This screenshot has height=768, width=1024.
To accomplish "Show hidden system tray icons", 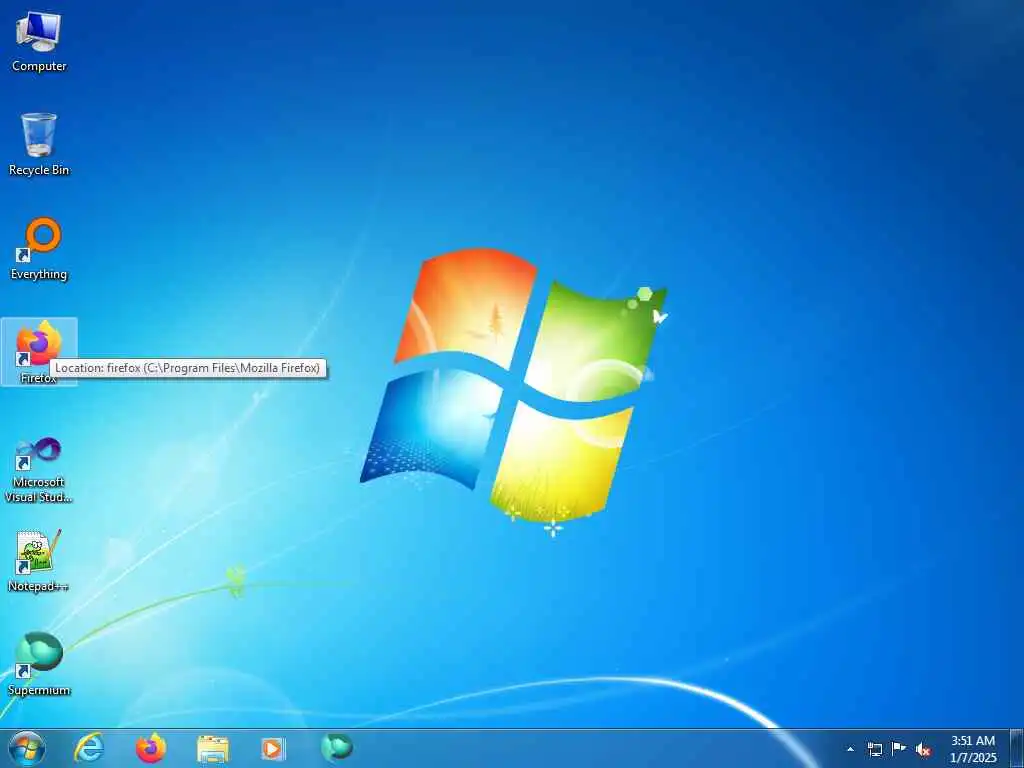I will [x=850, y=749].
